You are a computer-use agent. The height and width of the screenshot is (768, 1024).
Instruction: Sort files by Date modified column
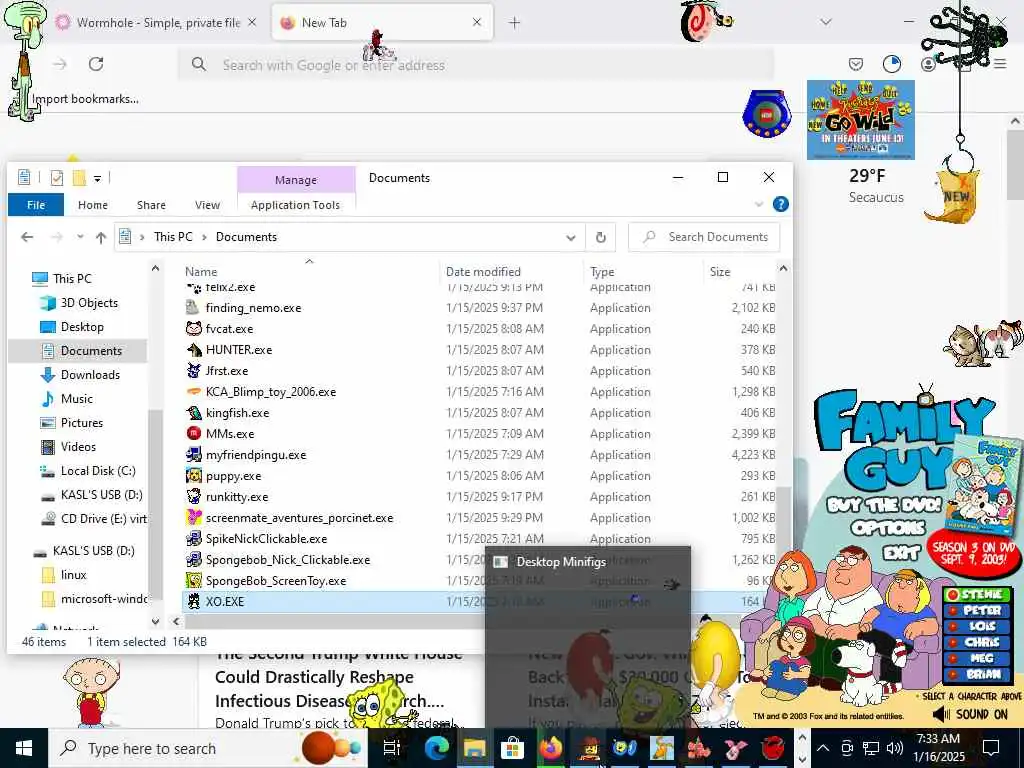pos(483,272)
